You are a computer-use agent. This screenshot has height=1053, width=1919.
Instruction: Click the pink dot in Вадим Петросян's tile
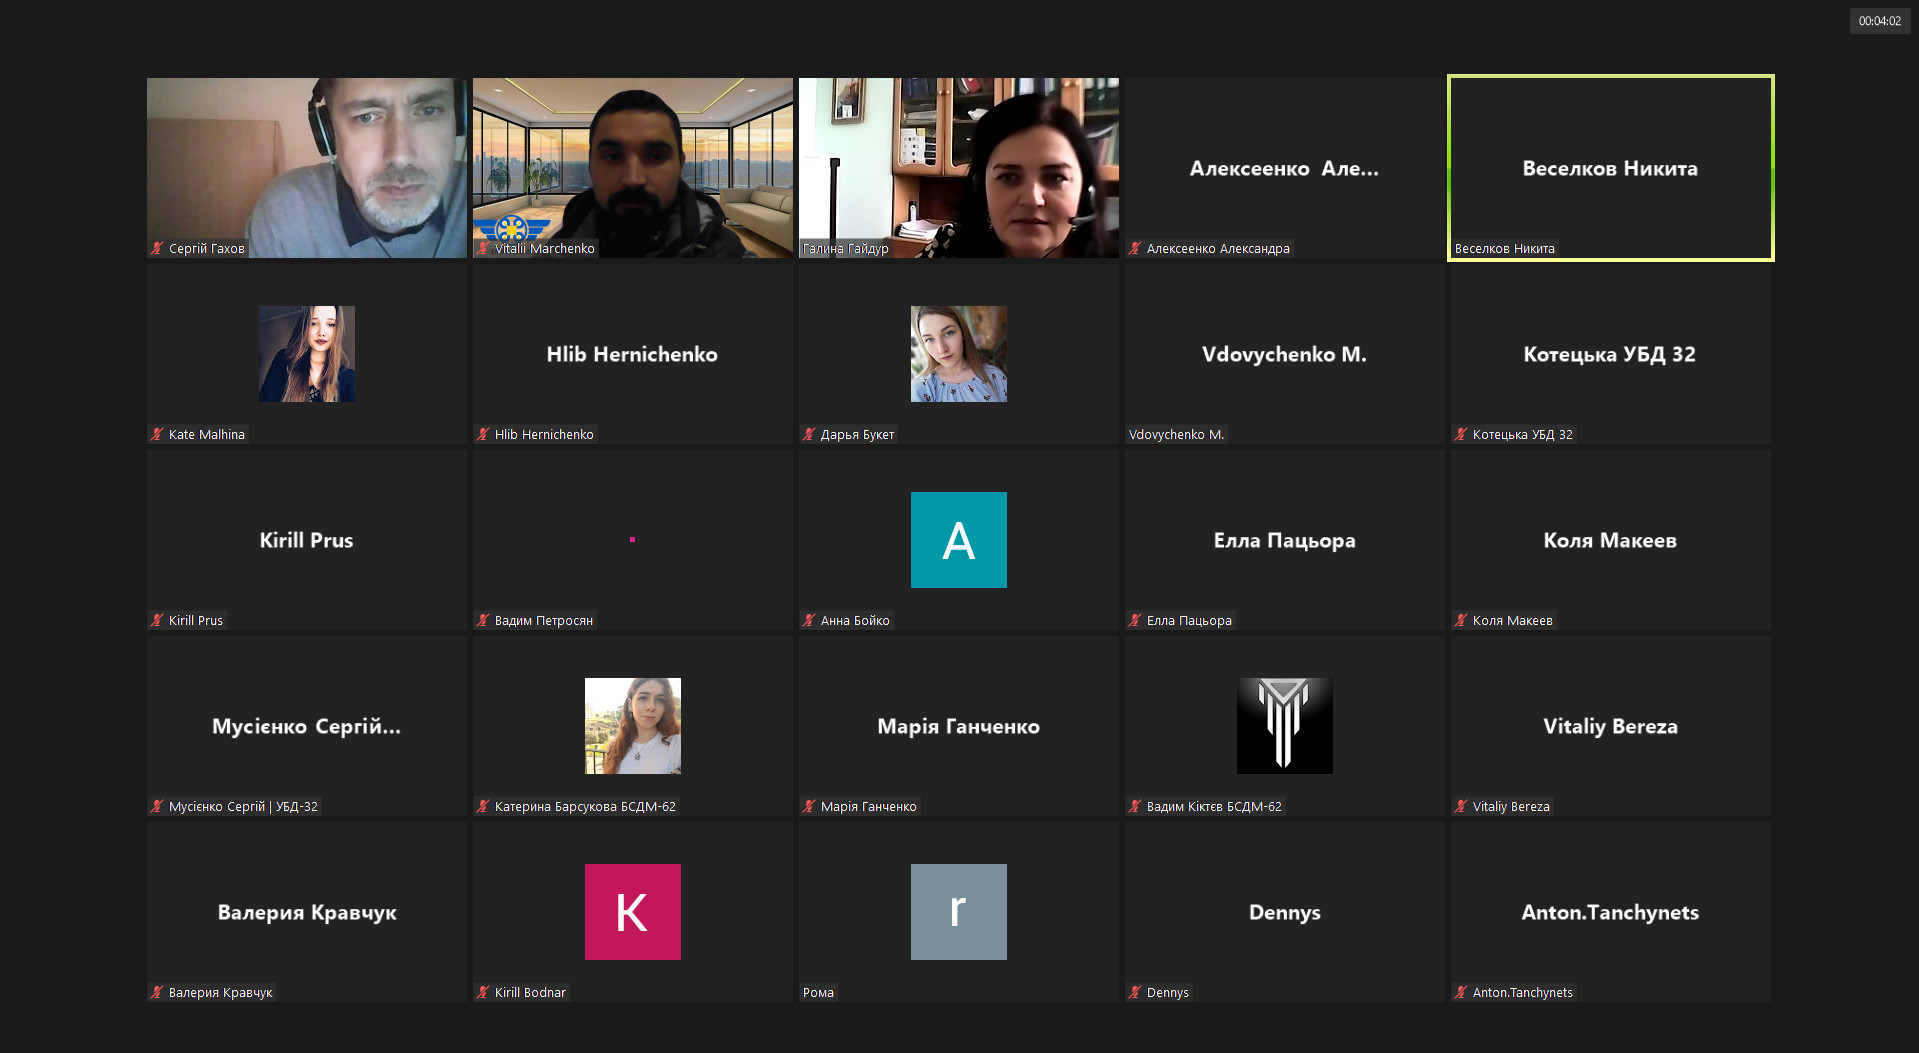(632, 540)
